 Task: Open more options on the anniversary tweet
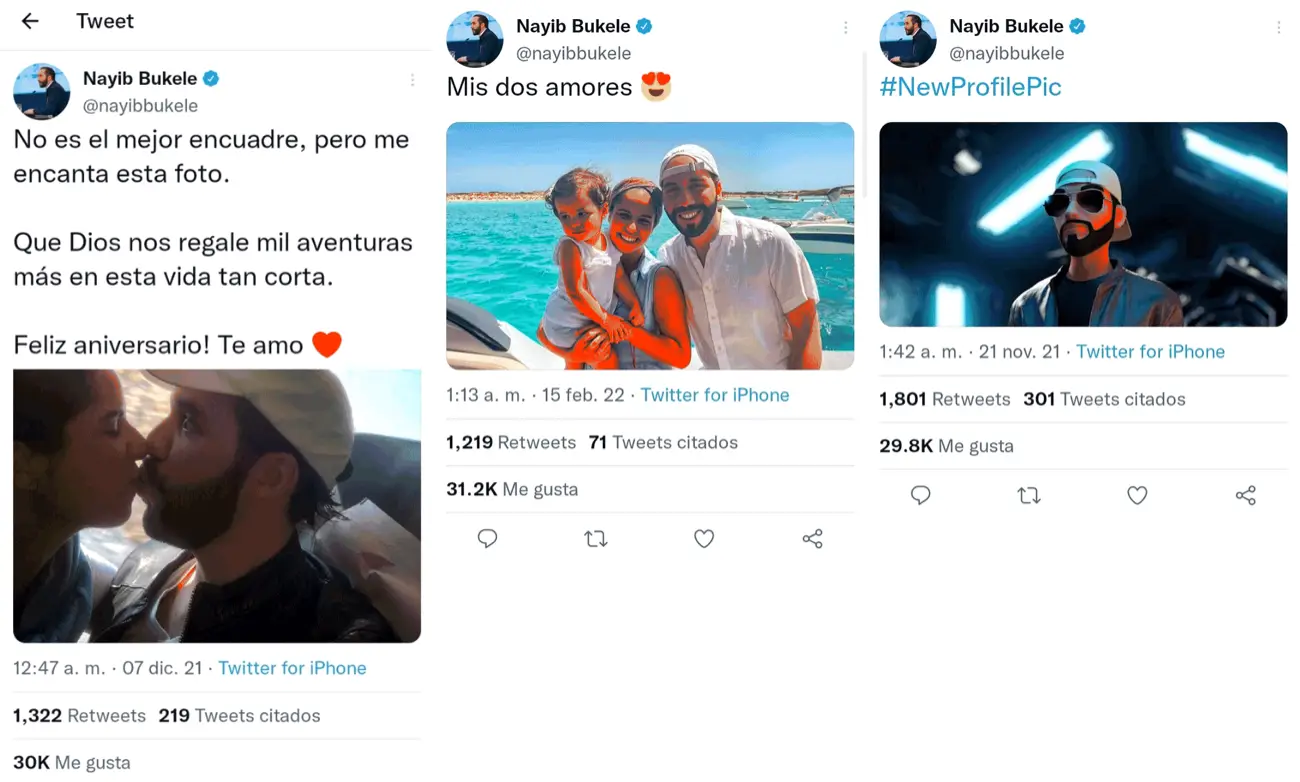(412, 80)
